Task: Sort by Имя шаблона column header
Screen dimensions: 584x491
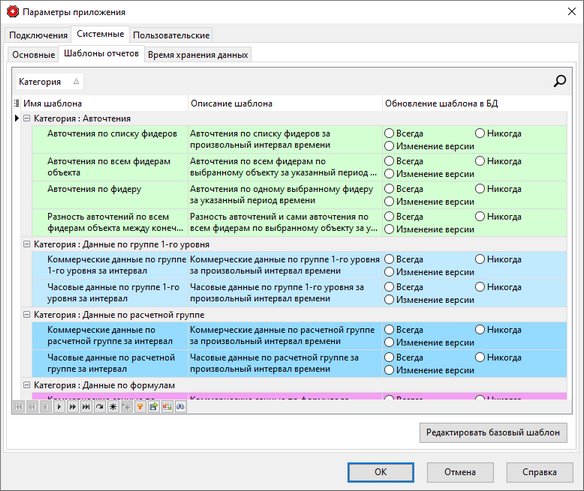Action: pos(104,103)
